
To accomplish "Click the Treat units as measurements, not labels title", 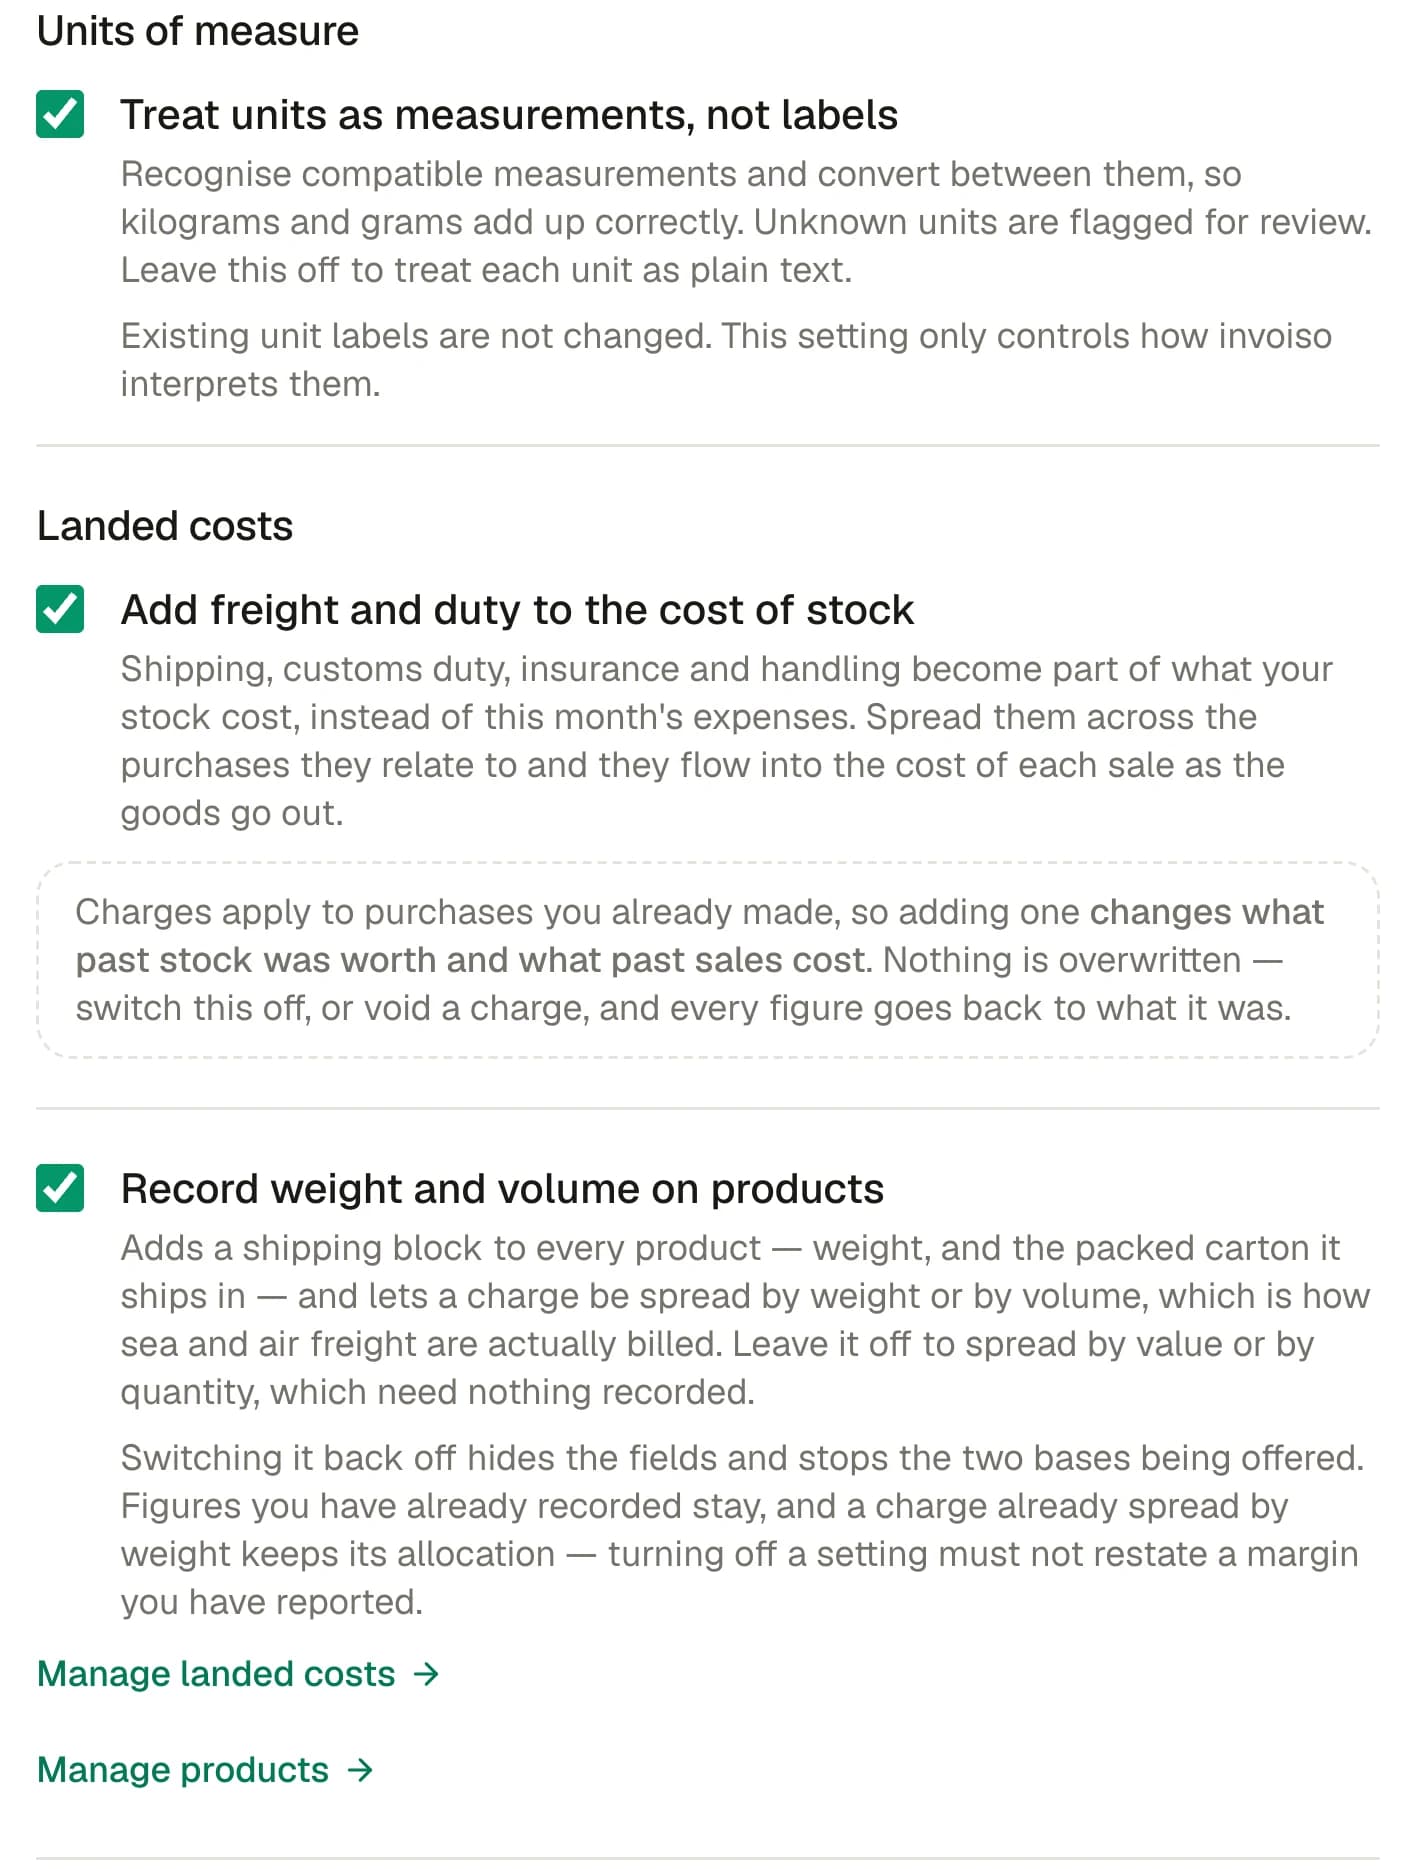I will (509, 115).
